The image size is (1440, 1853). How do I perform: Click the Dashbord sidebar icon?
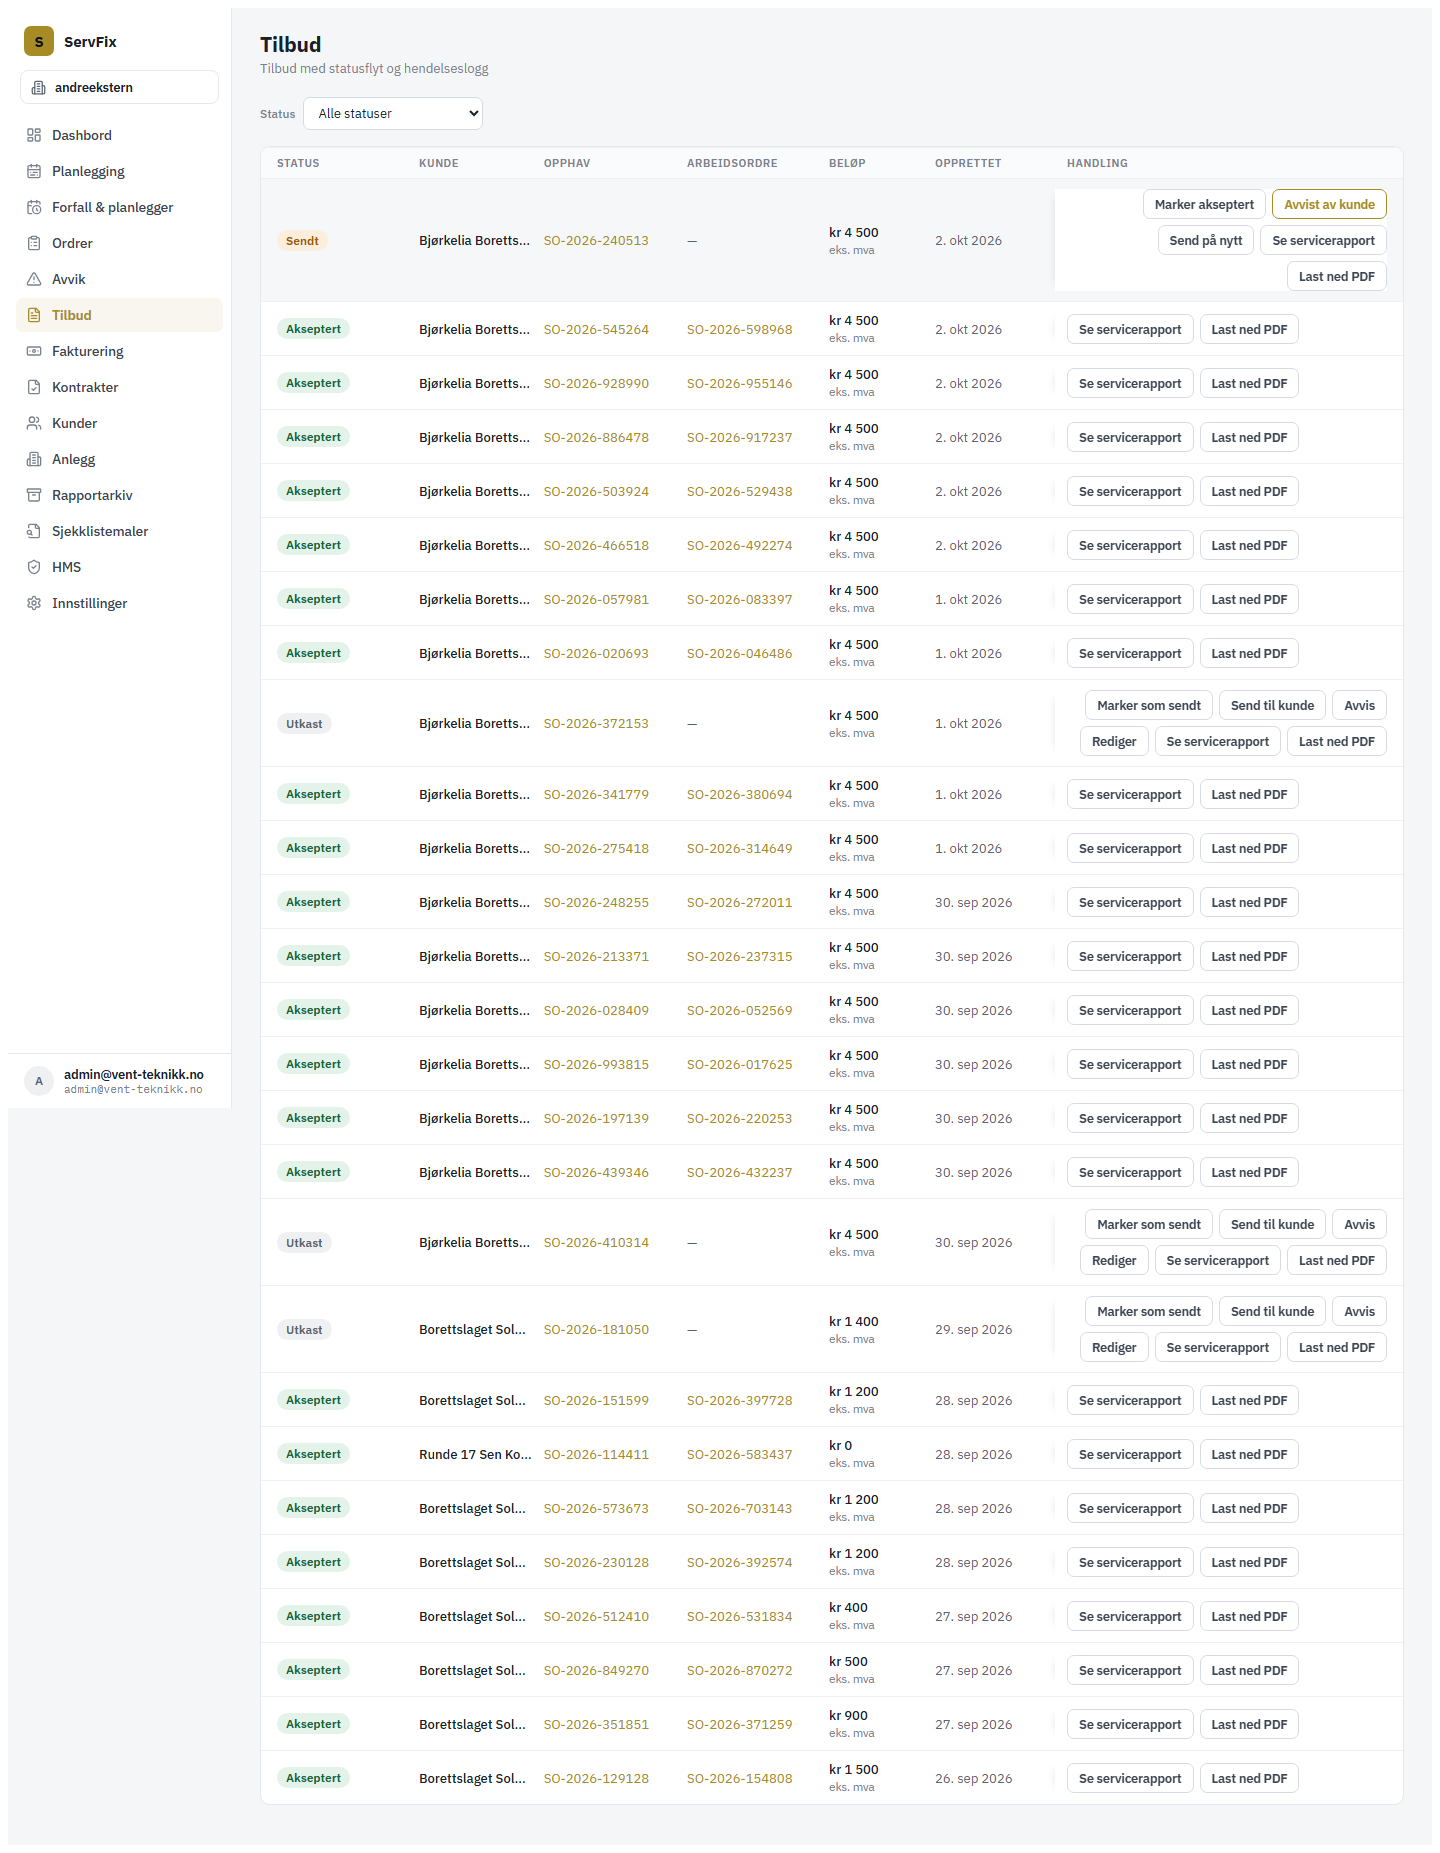pyautogui.click(x=34, y=135)
